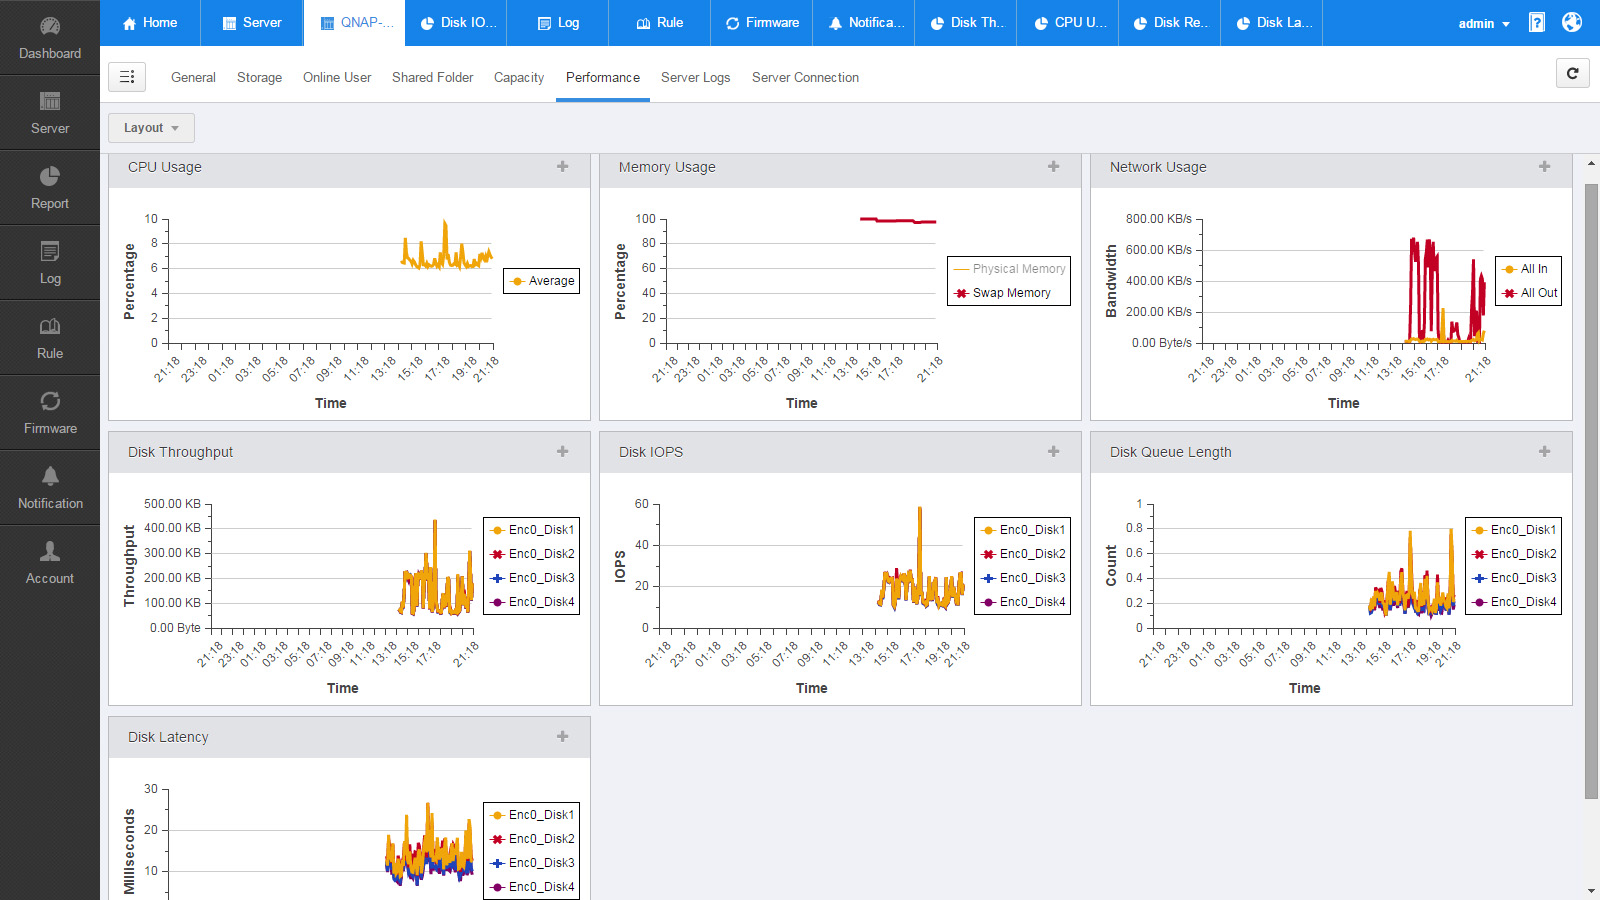1600x900 pixels.
Task: Expand Memory Usage panel with plus icon
Action: [1054, 167]
